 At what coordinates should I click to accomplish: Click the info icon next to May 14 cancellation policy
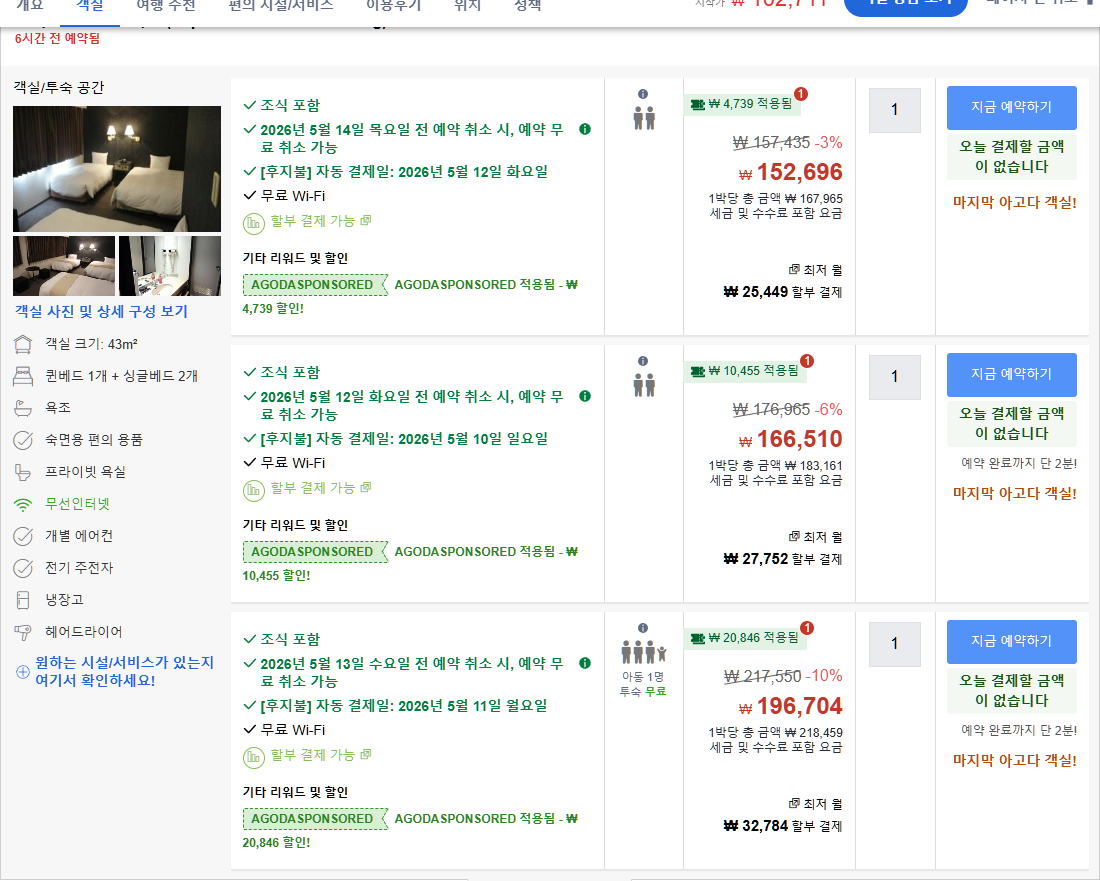coord(584,129)
